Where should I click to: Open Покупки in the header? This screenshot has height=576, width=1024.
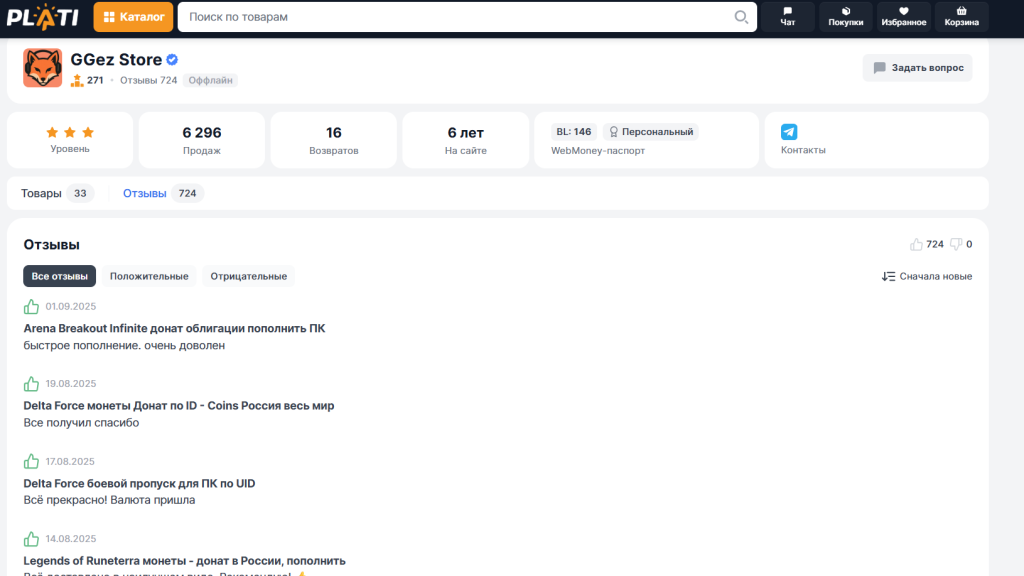846,16
